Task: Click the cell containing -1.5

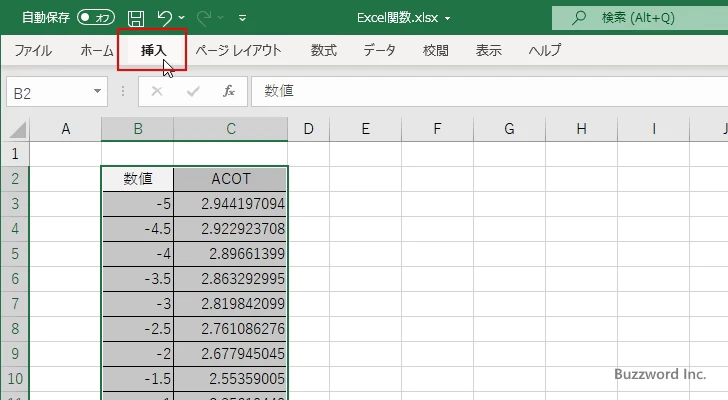Action: pos(138,379)
